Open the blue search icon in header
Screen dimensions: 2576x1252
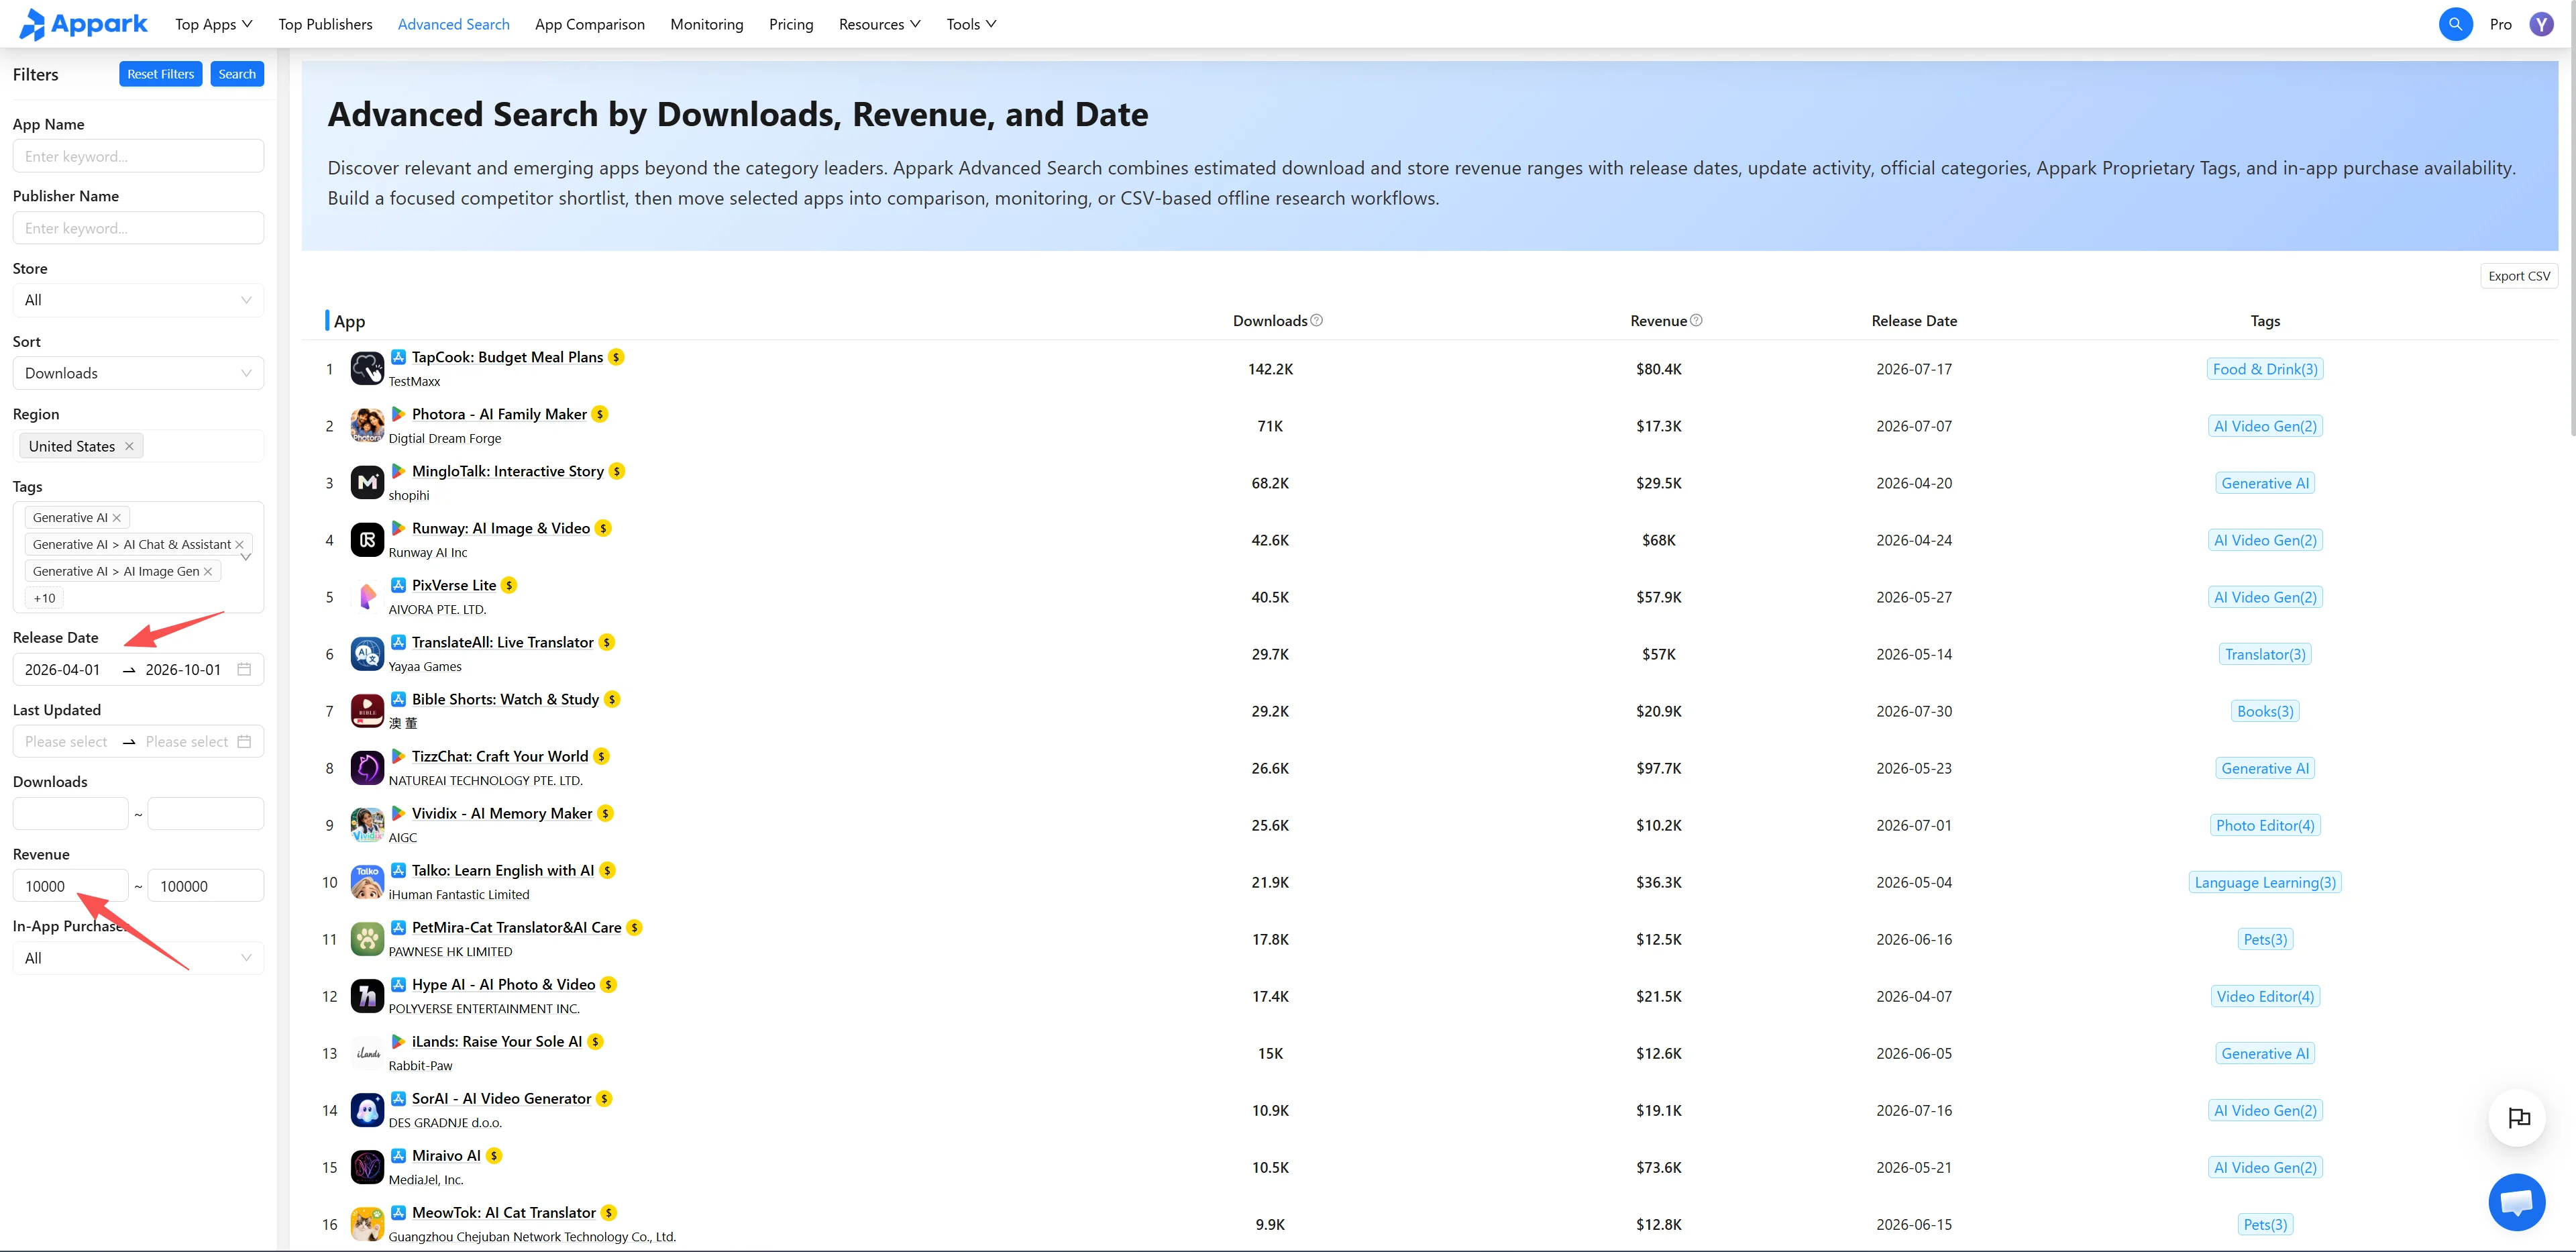point(2455,24)
